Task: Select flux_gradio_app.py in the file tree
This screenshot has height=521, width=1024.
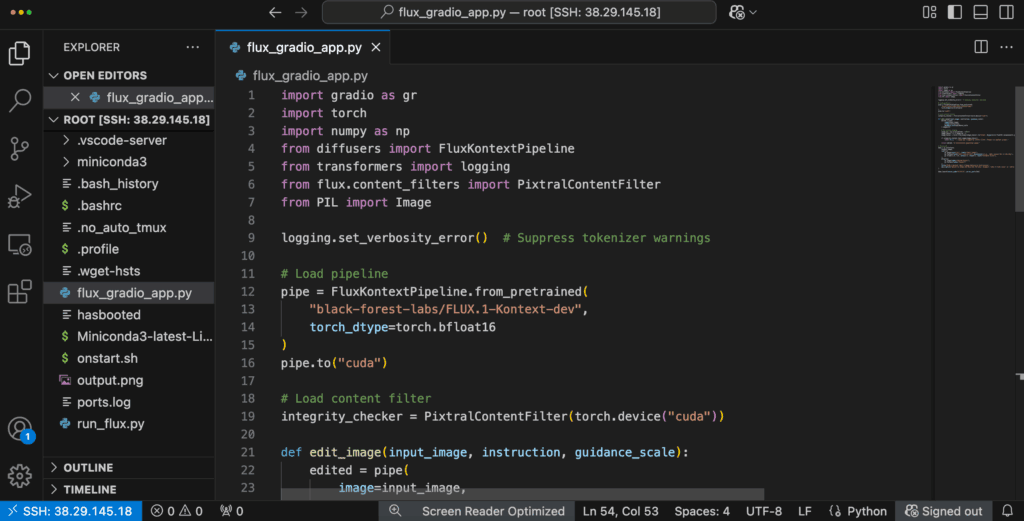Action: (x=129, y=292)
